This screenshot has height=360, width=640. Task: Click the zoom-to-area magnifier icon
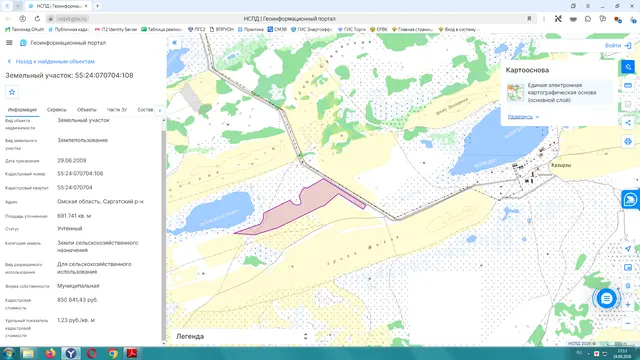click(628, 286)
